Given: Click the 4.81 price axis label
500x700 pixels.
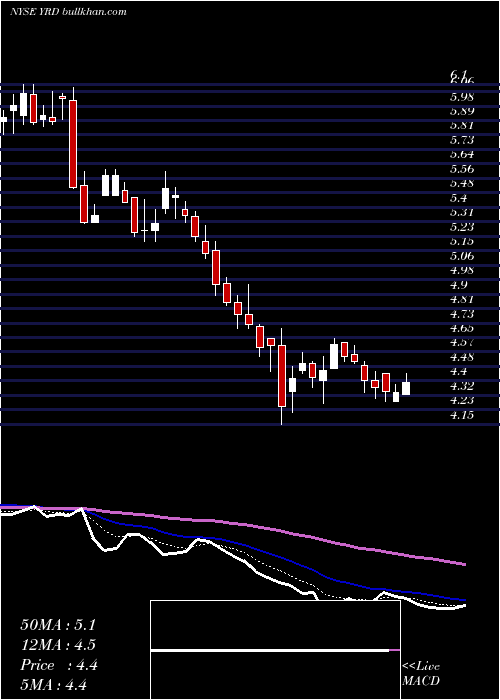Looking at the screenshot, I should tap(462, 299).
